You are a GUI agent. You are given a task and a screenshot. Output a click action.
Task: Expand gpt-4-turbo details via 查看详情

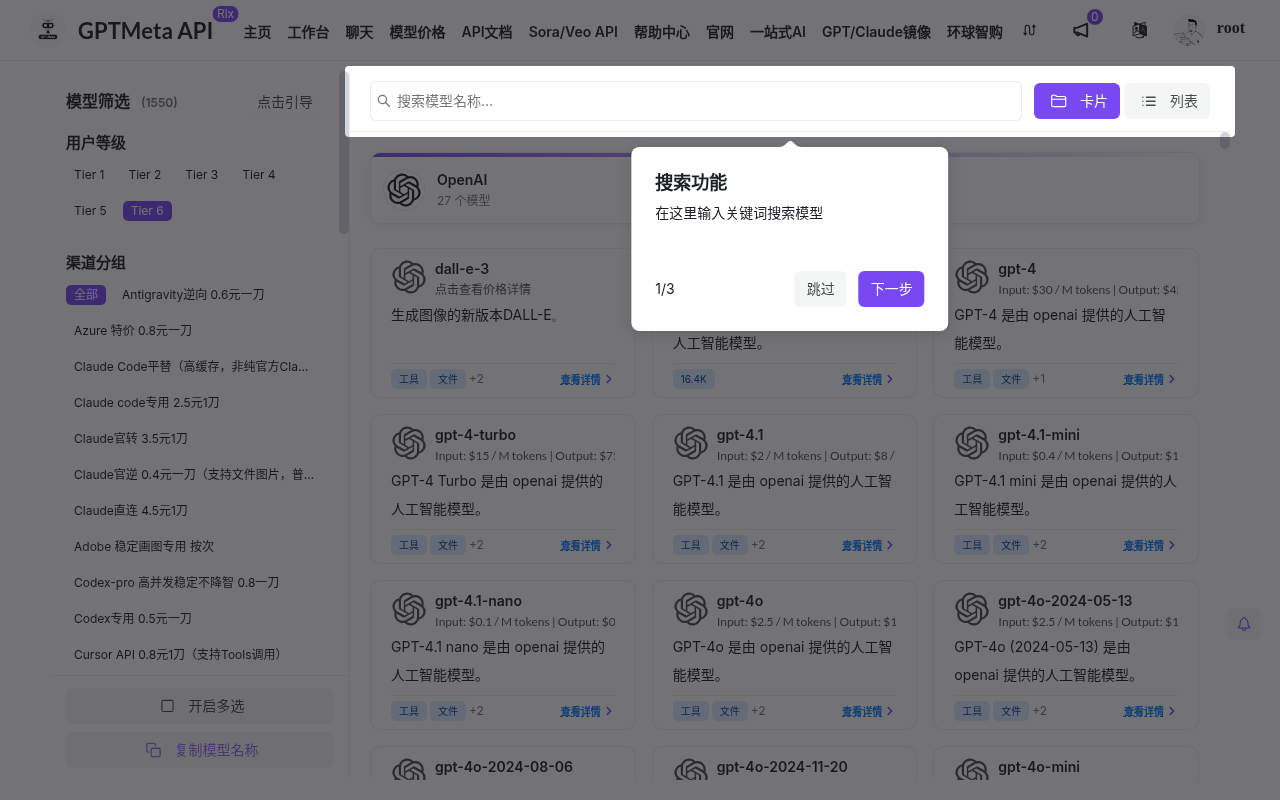click(x=587, y=545)
